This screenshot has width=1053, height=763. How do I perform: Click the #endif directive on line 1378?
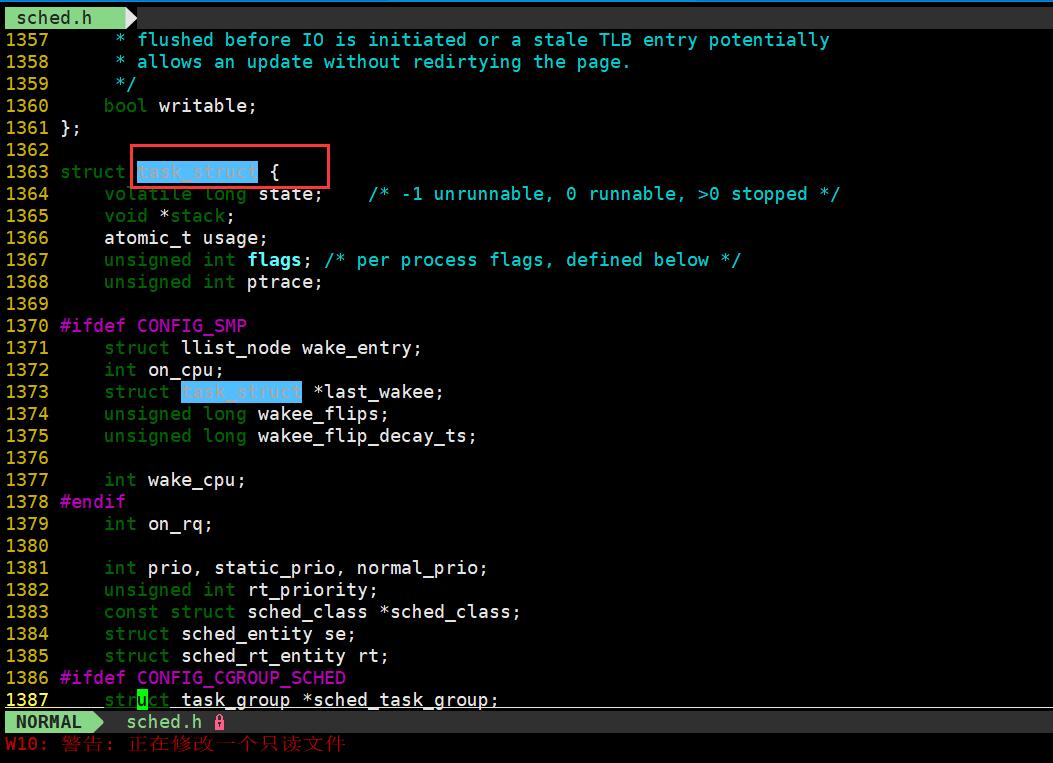click(93, 501)
